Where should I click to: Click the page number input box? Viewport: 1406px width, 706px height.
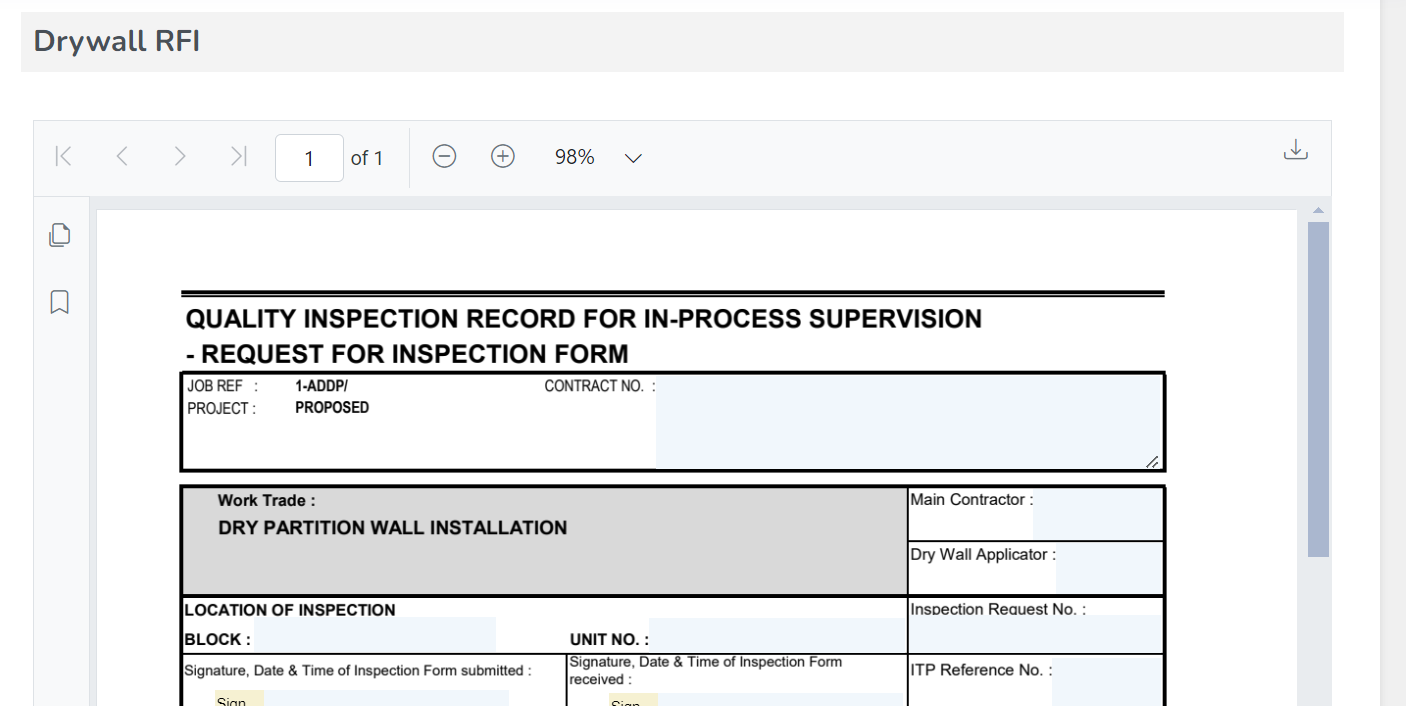coord(309,158)
